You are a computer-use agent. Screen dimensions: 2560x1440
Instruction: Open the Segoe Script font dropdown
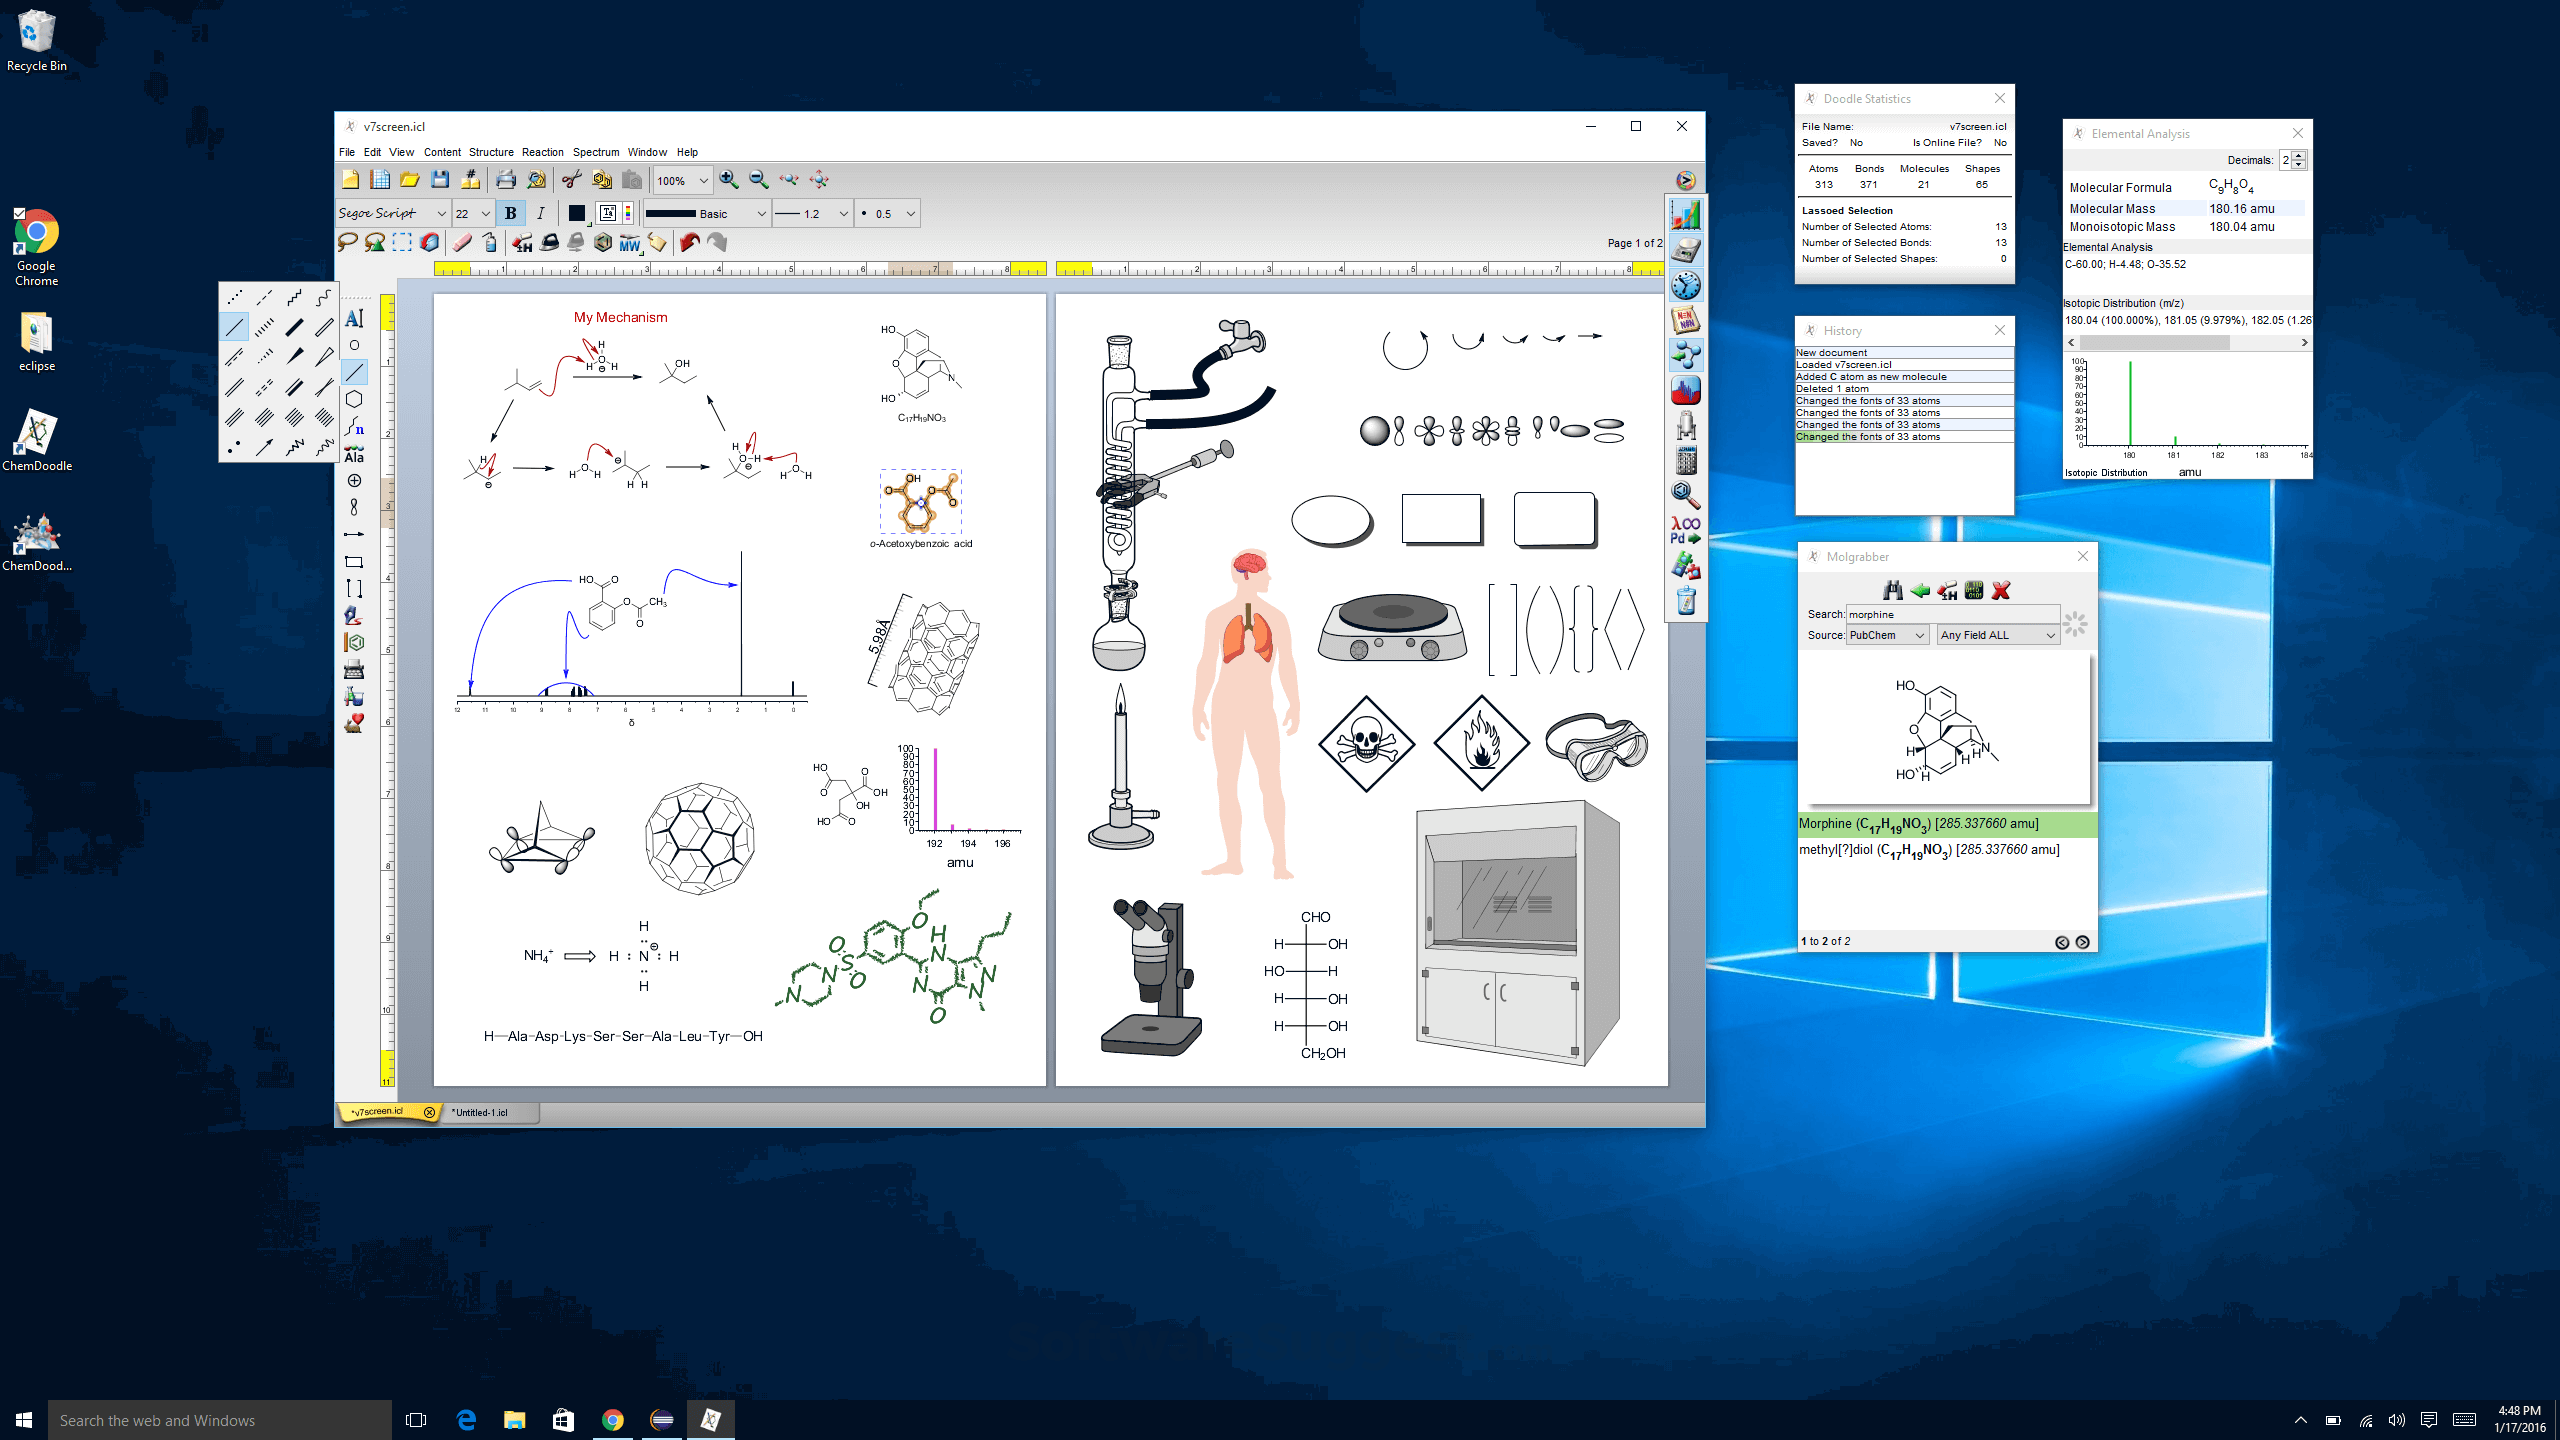[x=441, y=213]
